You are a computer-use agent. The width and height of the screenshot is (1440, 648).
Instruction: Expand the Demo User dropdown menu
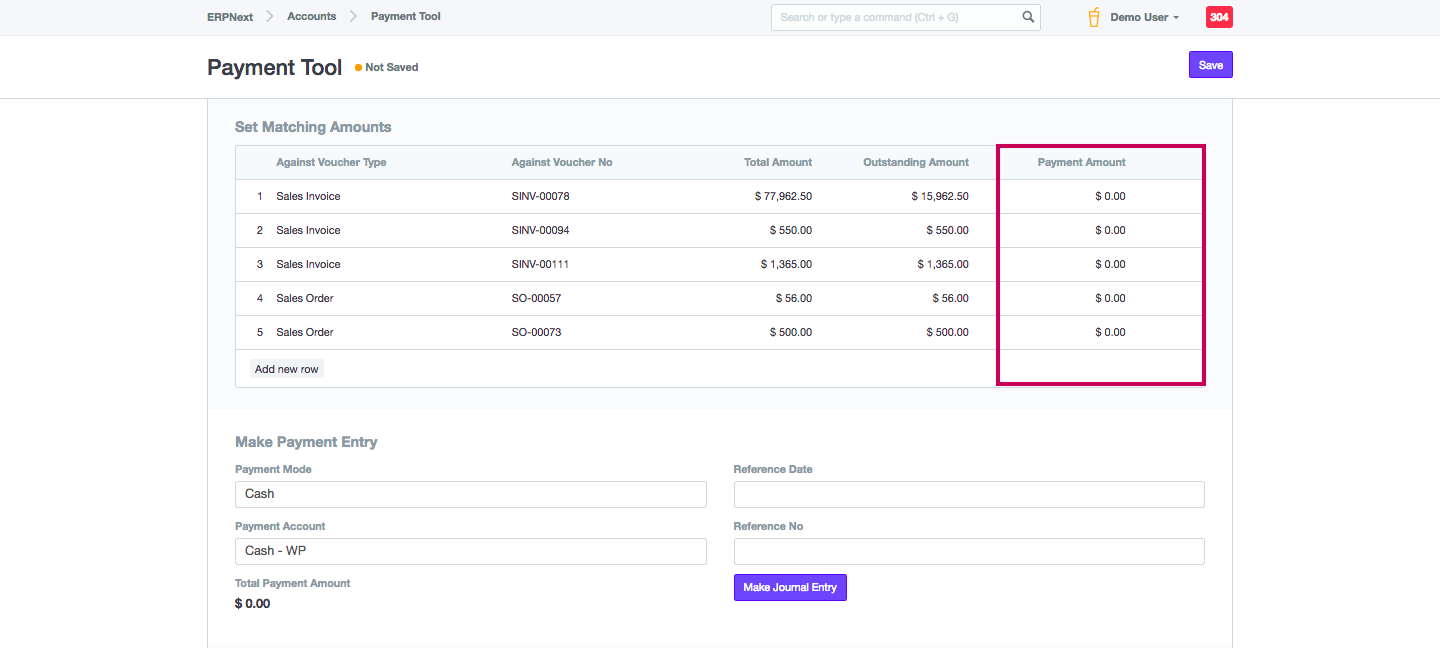1144,17
